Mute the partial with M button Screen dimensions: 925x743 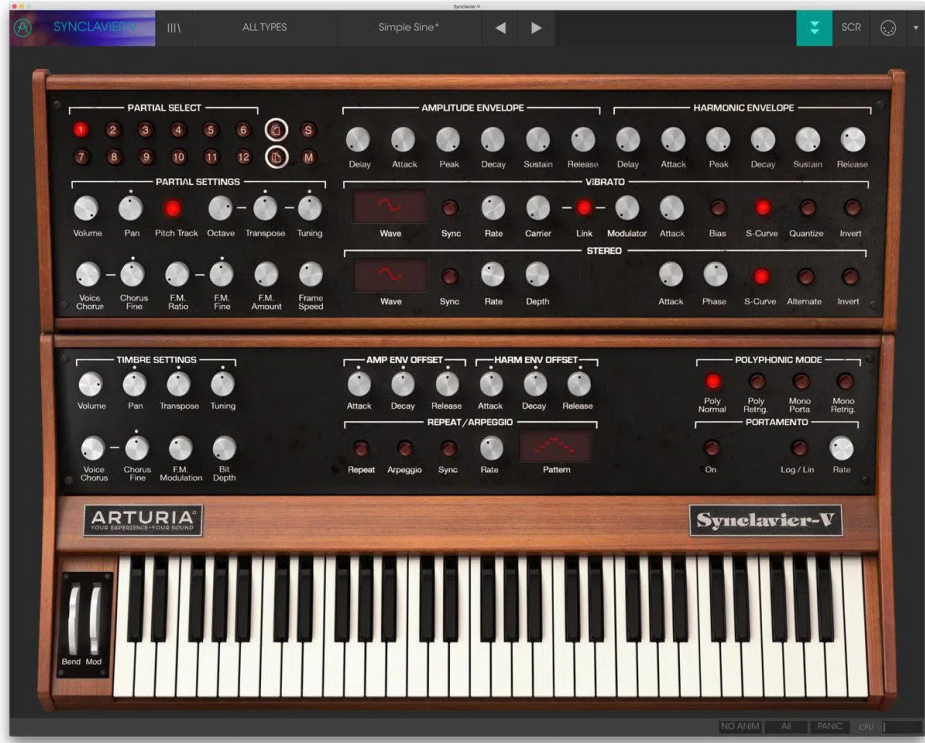point(308,157)
